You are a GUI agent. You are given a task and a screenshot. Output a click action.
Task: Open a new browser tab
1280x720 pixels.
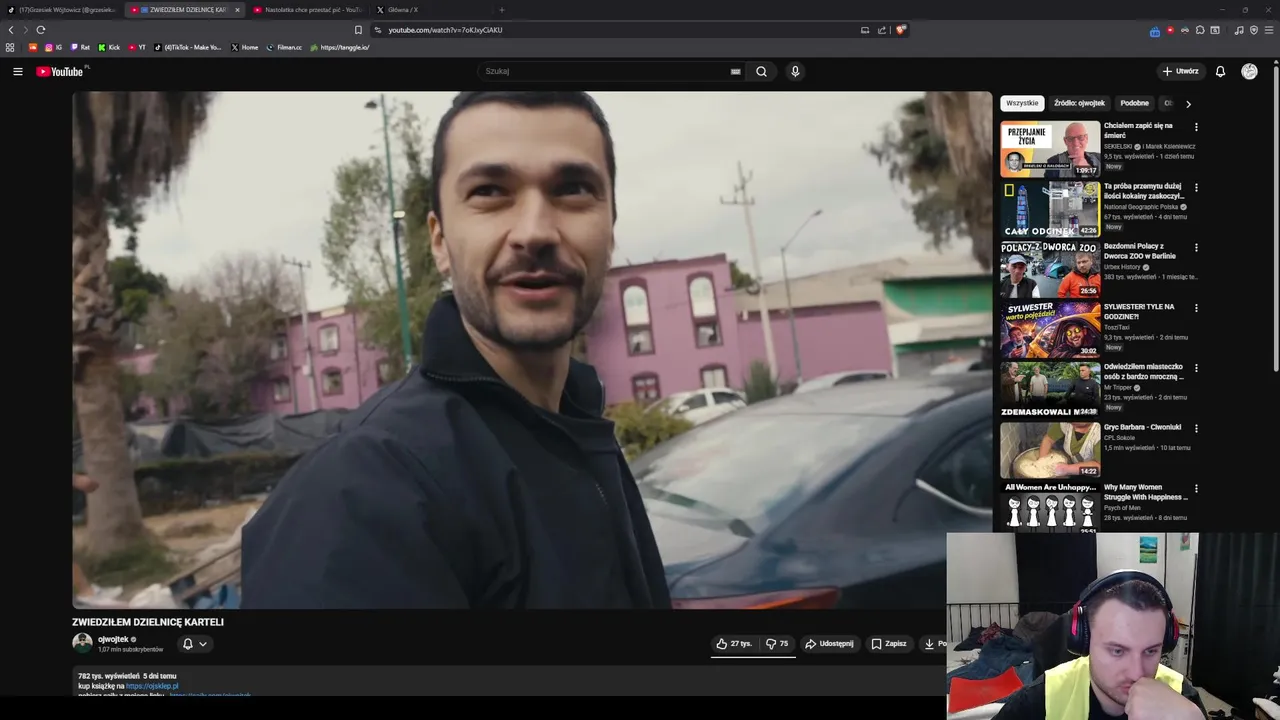(x=501, y=10)
